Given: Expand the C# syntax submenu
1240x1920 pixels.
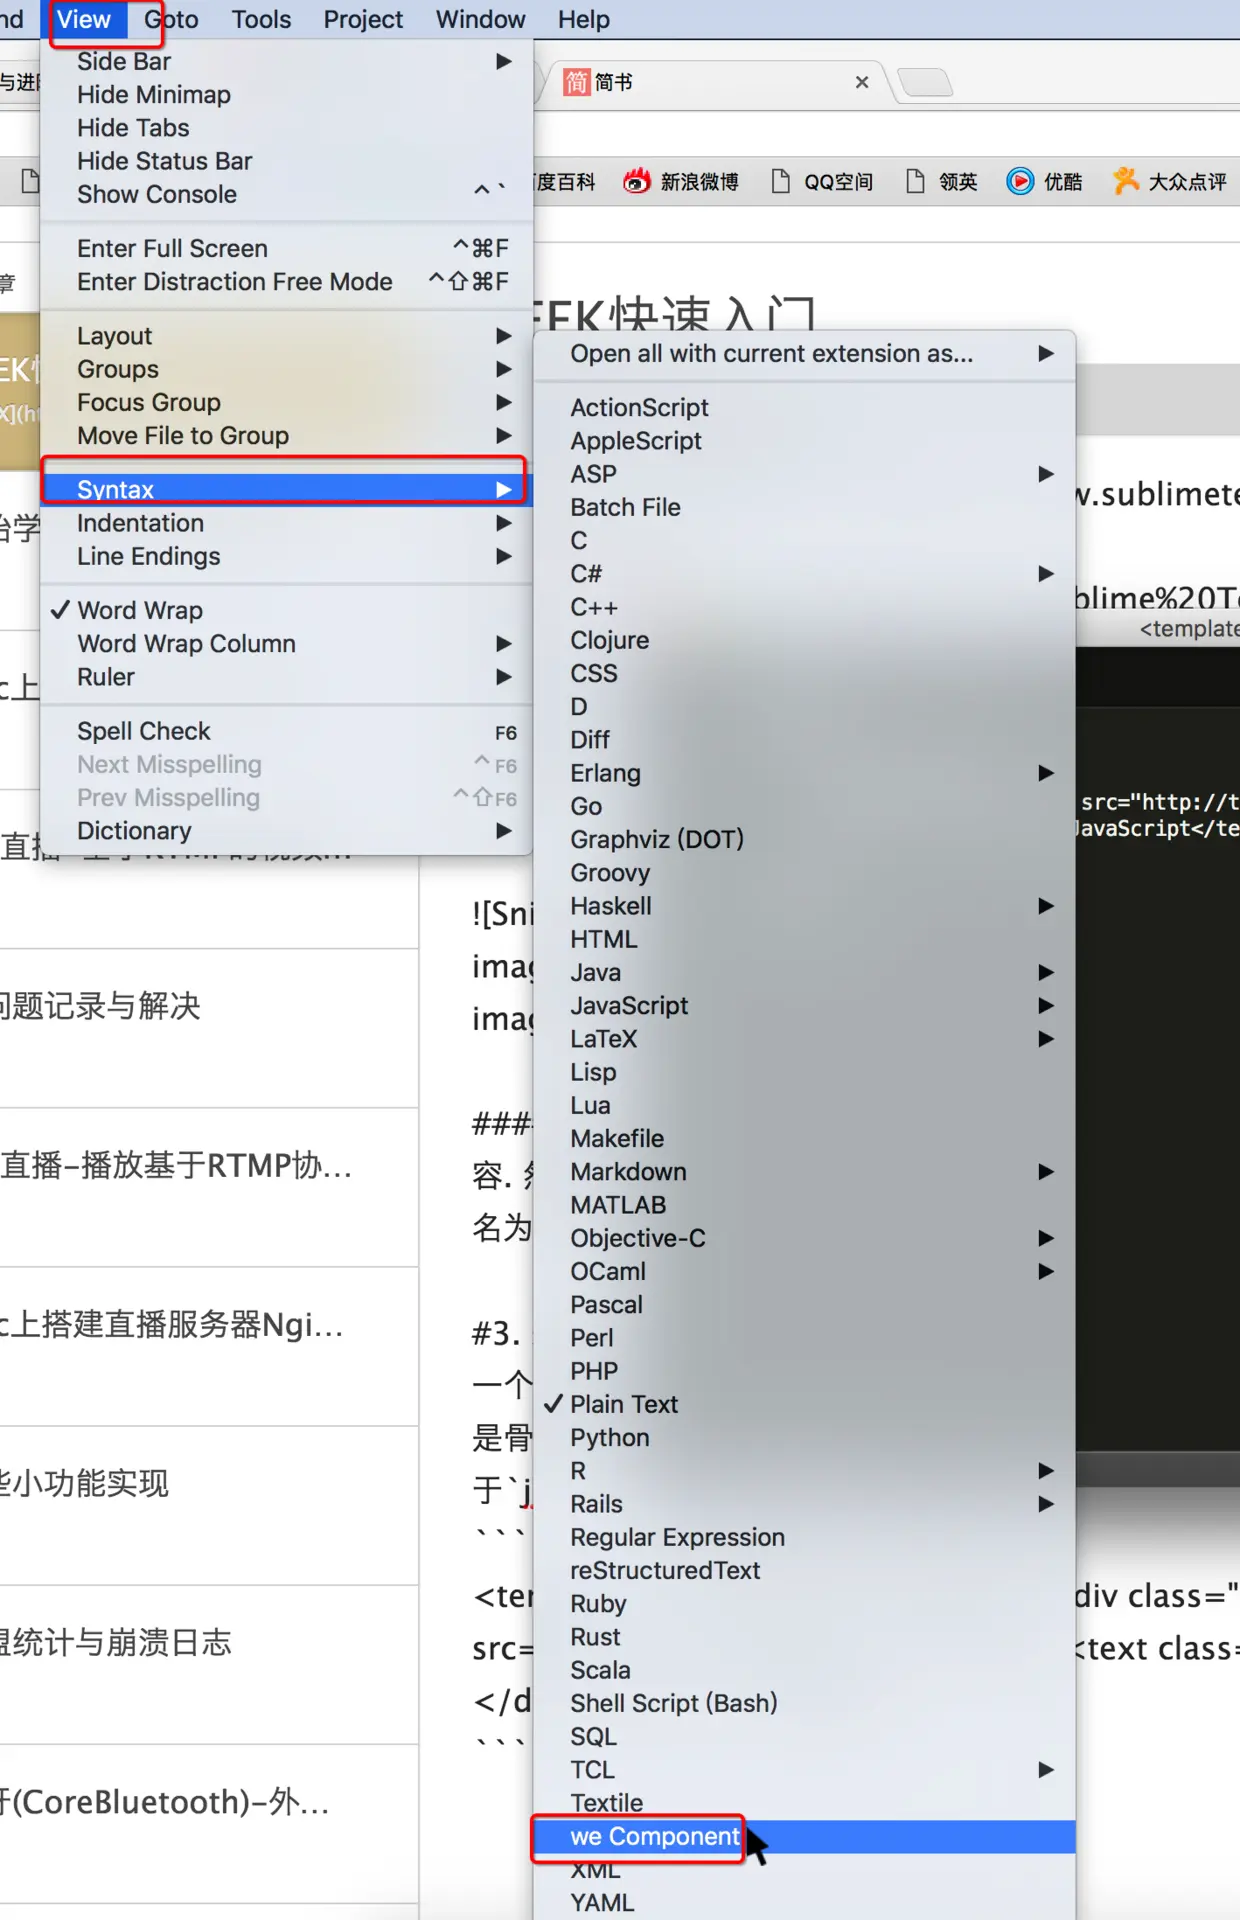Looking at the screenshot, I should click(805, 574).
